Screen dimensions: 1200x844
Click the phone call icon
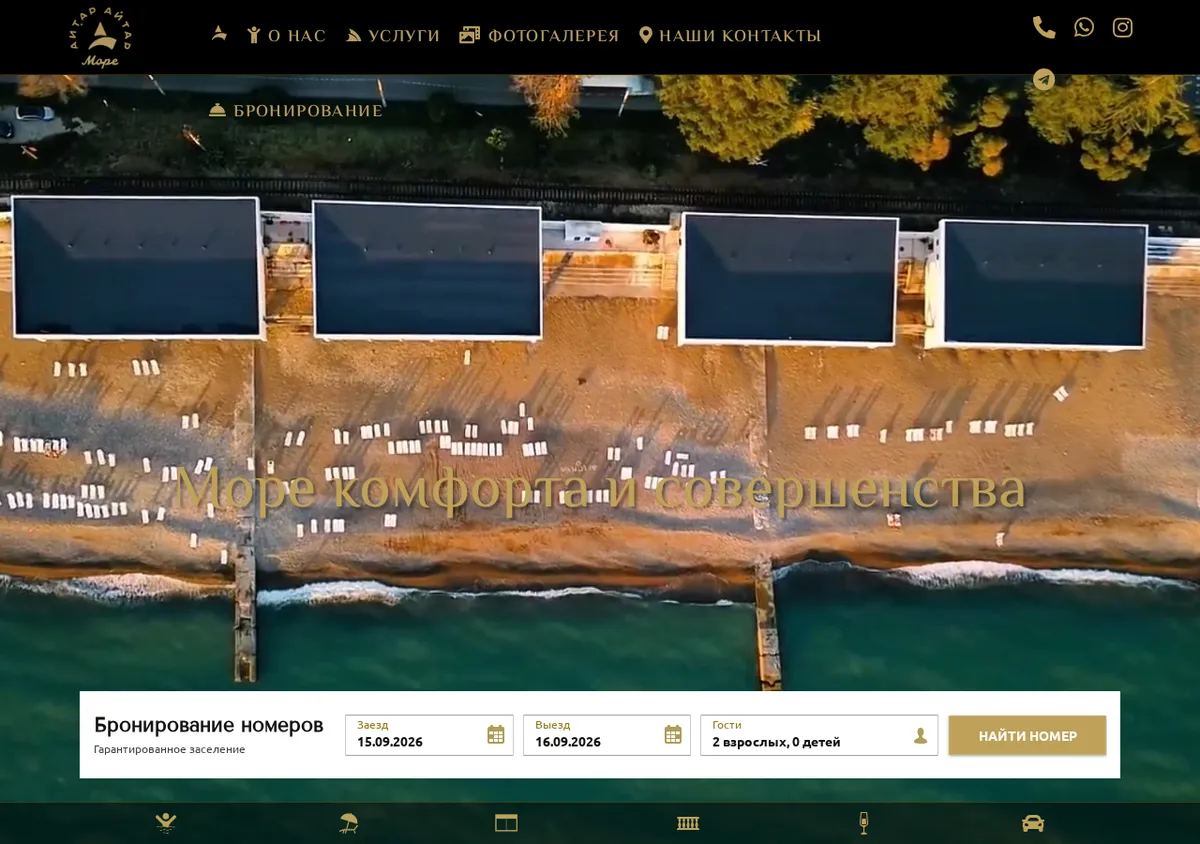(x=1044, y=28)
